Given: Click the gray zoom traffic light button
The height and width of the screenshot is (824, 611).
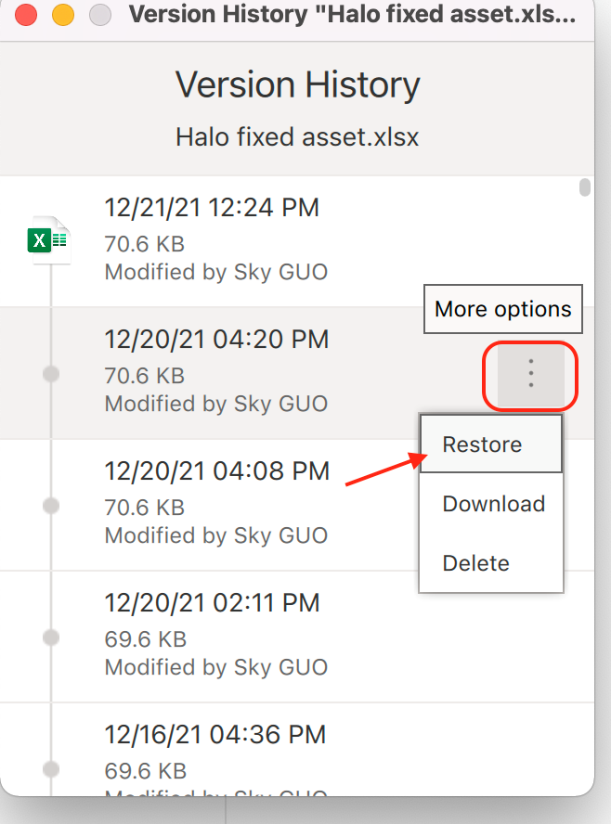Looking at the screenshot, I should pos(98,15).
